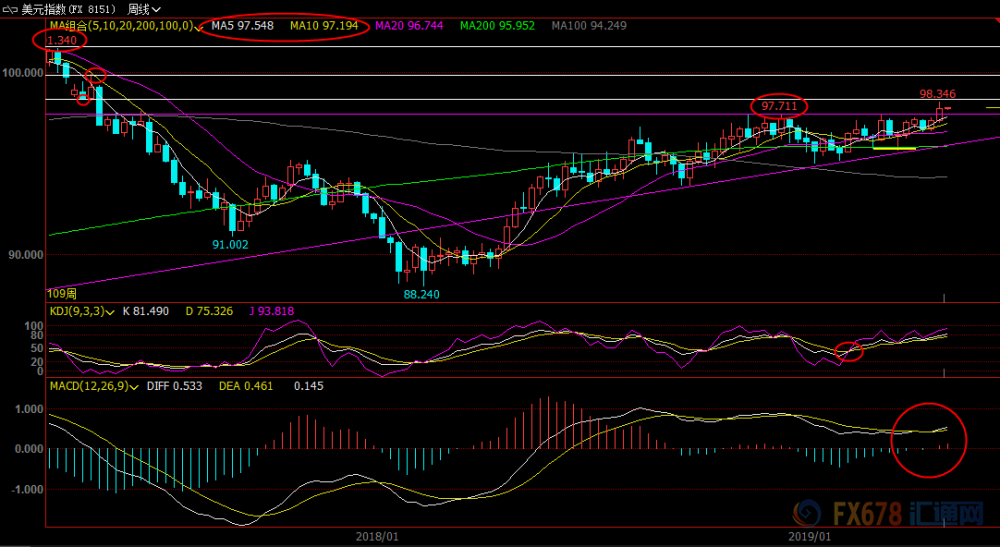The width and height of the screenshot is (1000, 547).
Task: Click the FX678 汇通网 watermark logo
Action: [888, 513]
